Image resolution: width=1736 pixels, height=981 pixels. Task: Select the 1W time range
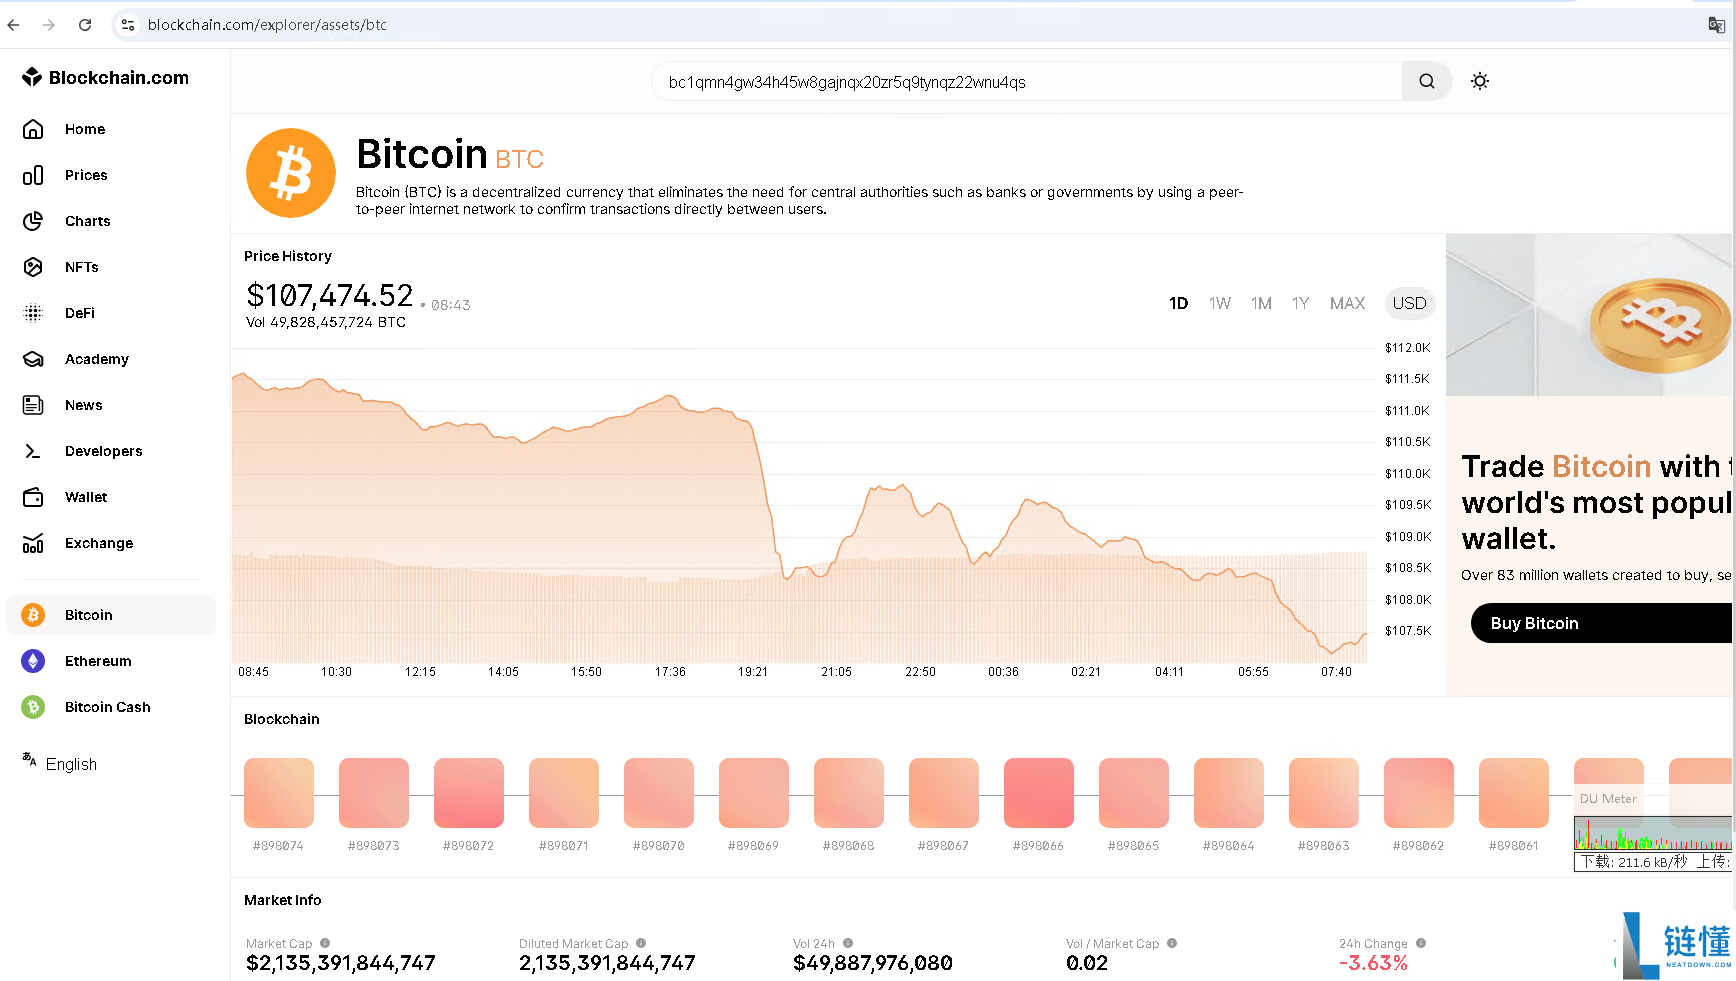click(1220, 303)
